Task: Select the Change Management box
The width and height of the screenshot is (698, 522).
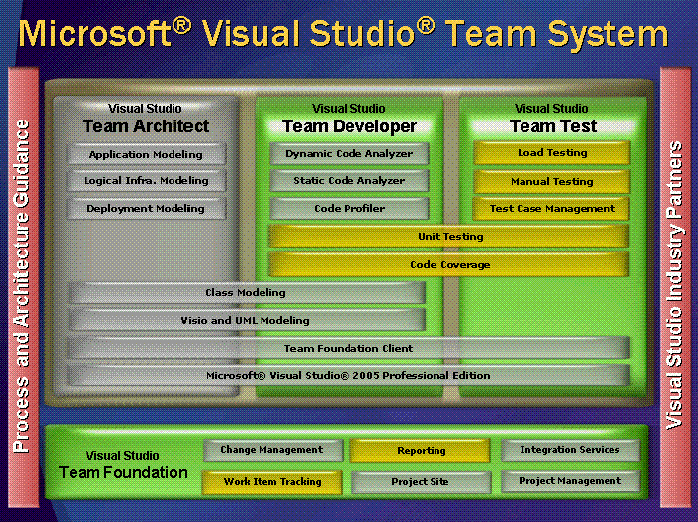Action: [x=273, y=450]
